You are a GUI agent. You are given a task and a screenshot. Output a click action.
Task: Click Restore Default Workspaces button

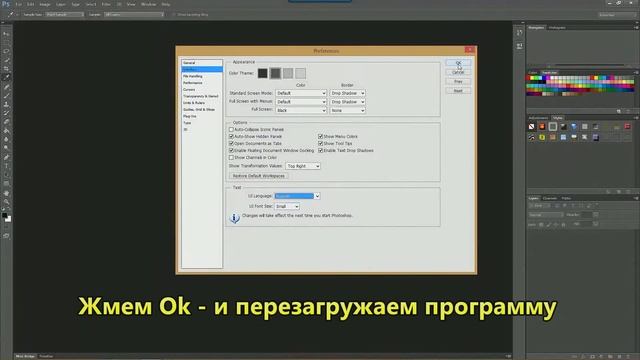pyautogui.click(x=259, y=176)
